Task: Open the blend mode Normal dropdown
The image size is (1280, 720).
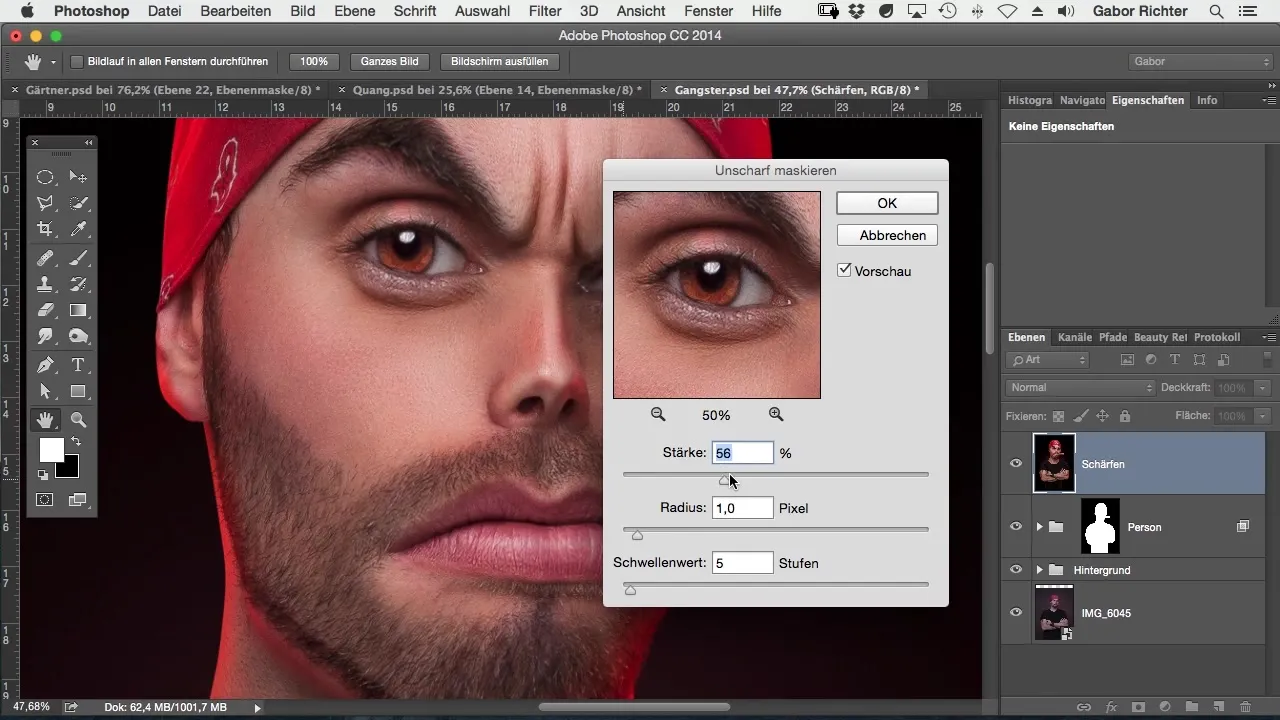Action: coord(1080,387)
